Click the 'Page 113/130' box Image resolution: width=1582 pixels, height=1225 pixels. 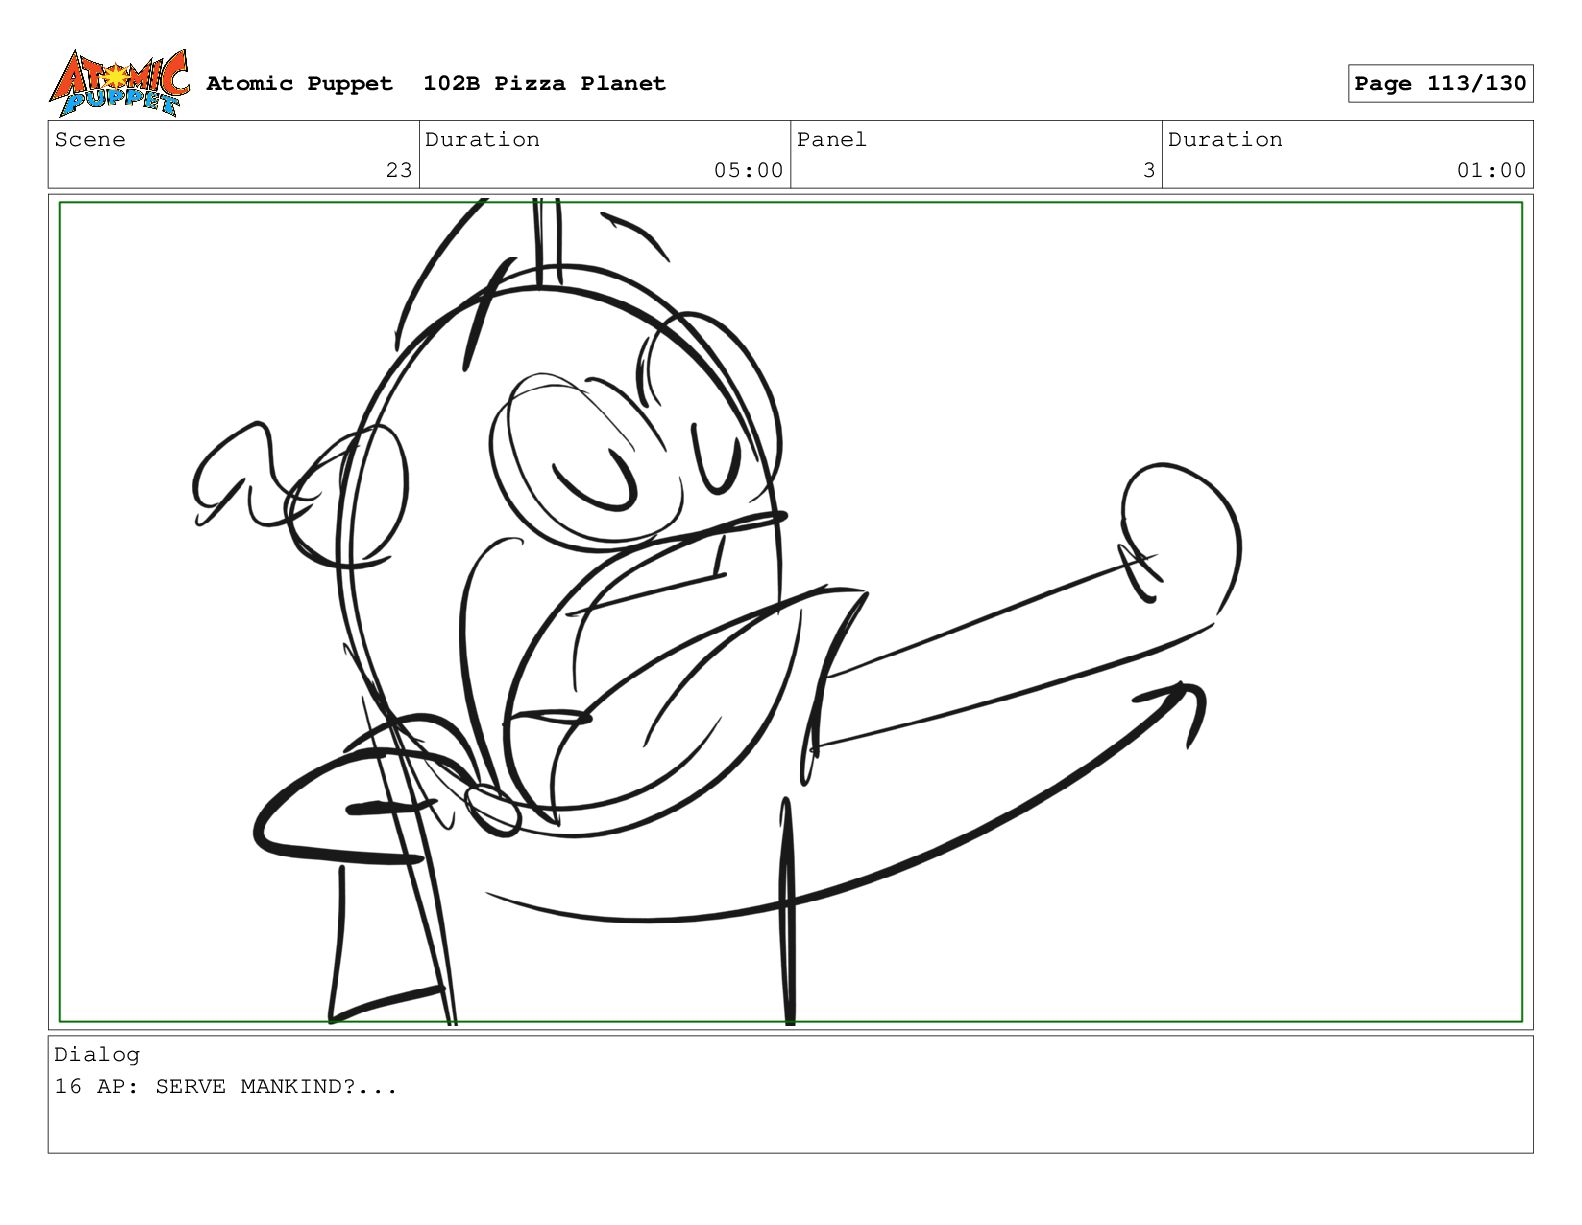pos(1440,83)
